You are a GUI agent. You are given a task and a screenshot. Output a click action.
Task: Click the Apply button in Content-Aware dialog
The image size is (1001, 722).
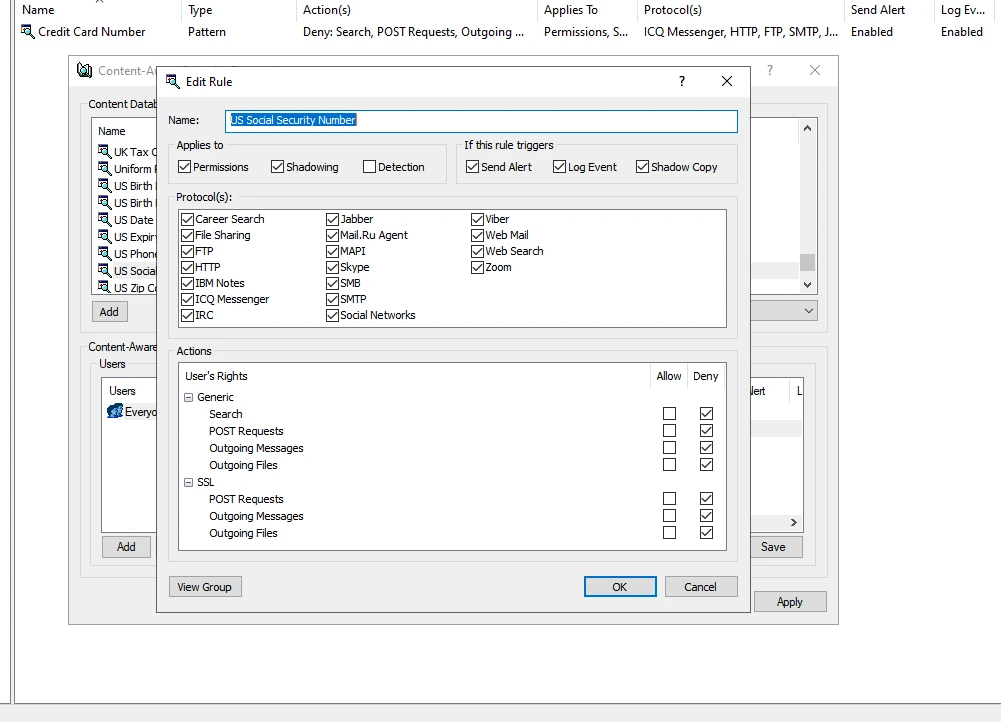point(790,602)
